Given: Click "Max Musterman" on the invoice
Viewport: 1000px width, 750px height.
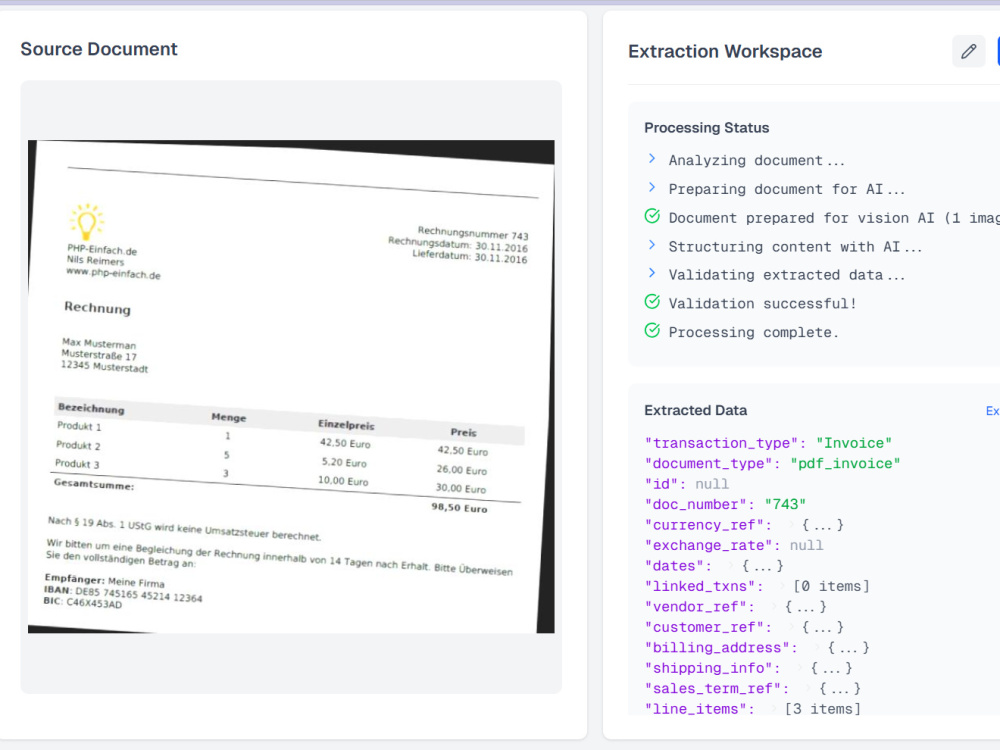Looking at the screenshot, I should click(99, 343).
